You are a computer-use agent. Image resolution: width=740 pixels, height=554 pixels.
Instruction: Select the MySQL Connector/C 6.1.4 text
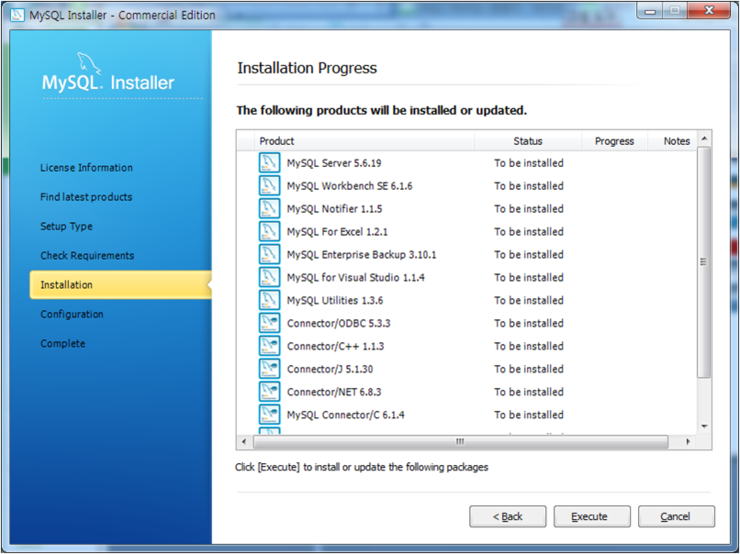(346, 415)
